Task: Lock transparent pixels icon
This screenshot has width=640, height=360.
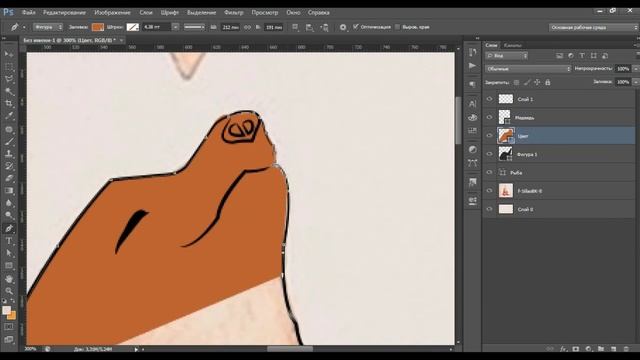Action: [516, 82]
